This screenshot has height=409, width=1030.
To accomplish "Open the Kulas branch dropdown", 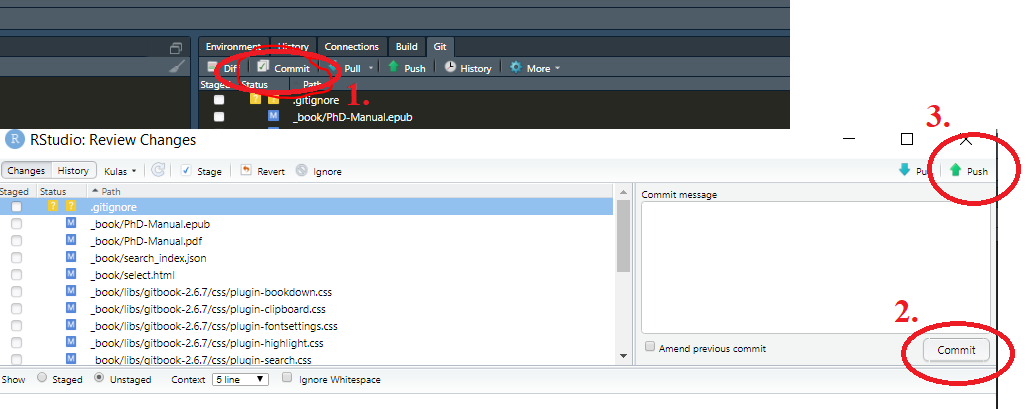I will [121, 171].
